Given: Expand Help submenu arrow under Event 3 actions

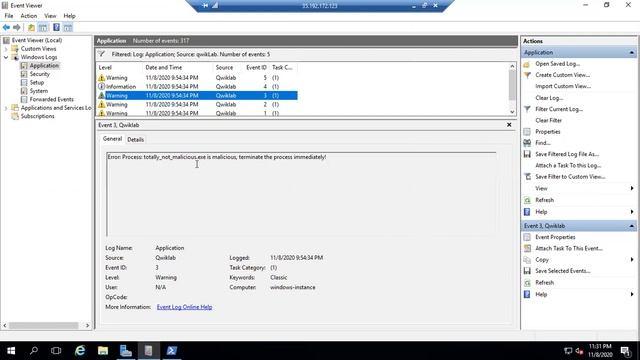Looking at the screenshot, I should coord(632,294).
